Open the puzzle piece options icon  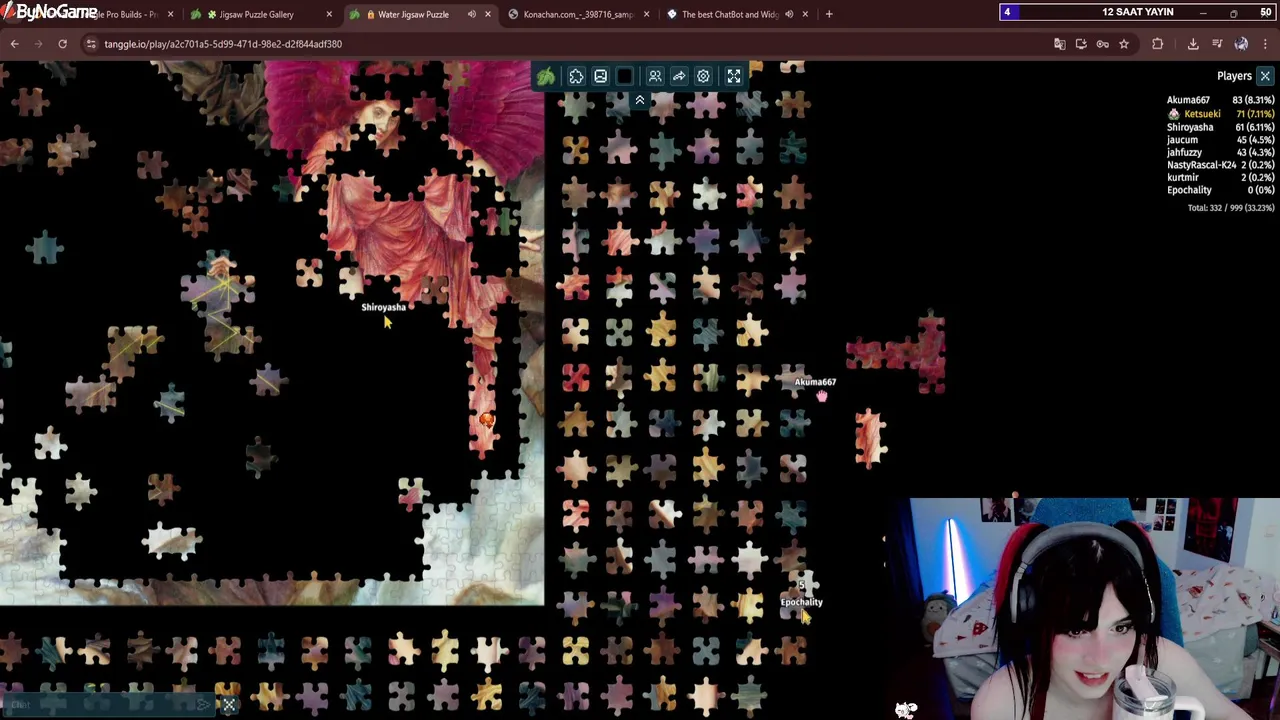pyautogui.click(x=576, y=76)
